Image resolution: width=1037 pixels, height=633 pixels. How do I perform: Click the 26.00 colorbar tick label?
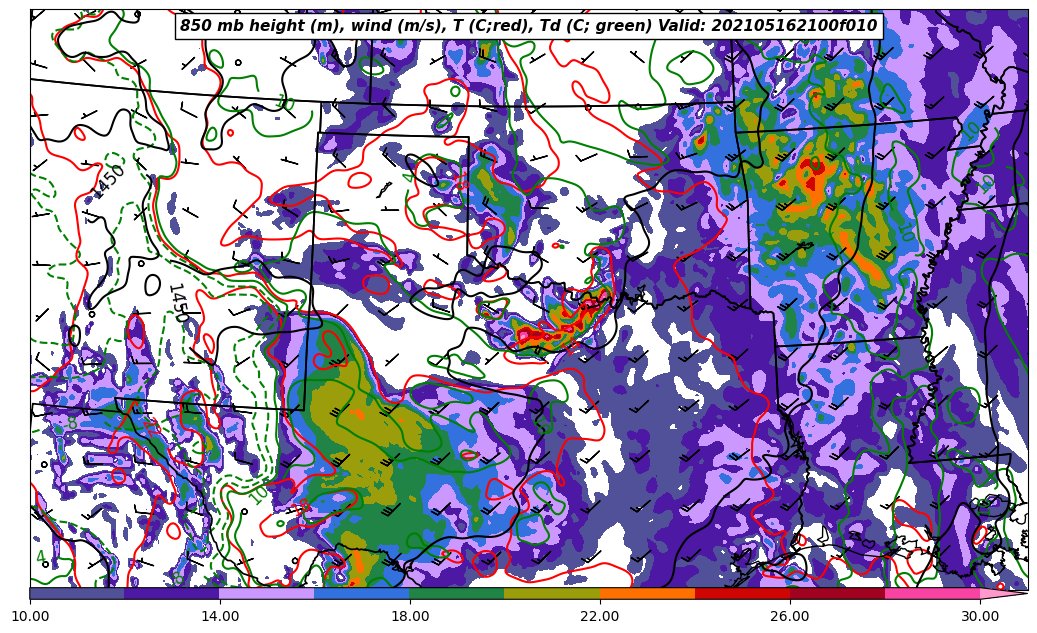point(790,616)
